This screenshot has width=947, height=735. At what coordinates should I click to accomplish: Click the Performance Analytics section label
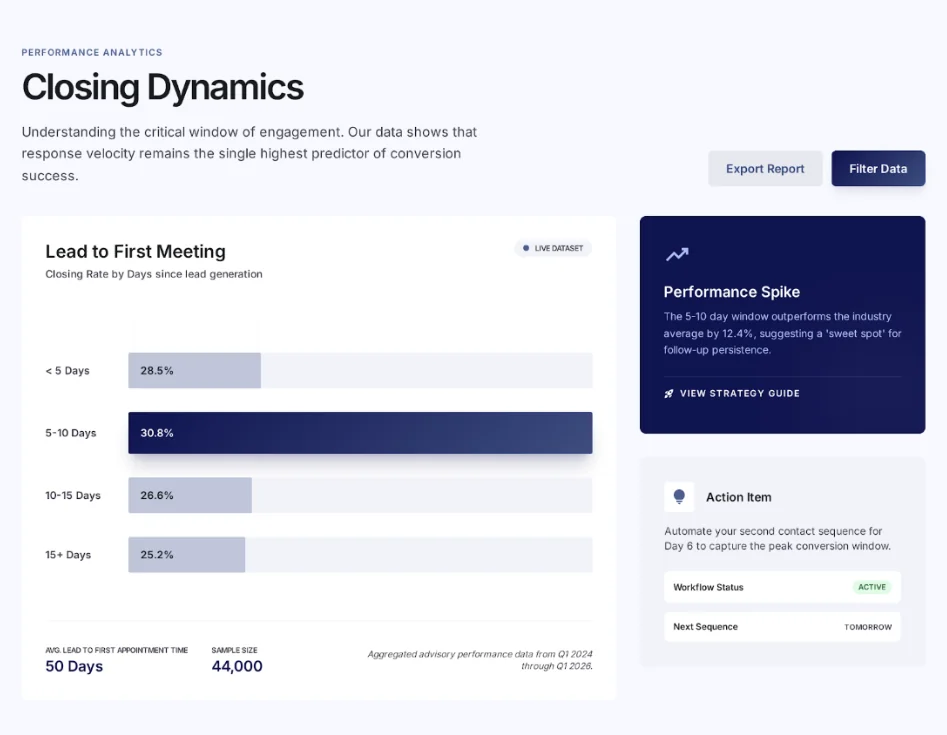click(92, 53)
